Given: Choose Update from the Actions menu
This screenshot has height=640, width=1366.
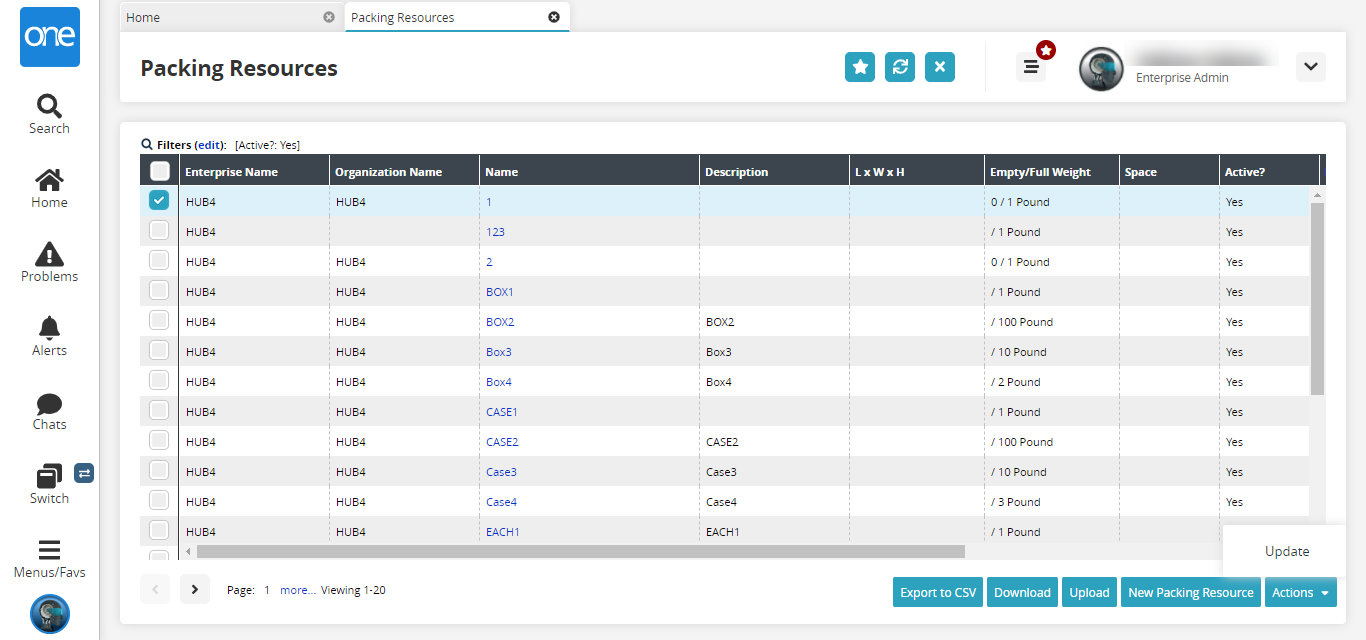Looking at the screenshot, I should [1286, 551].
